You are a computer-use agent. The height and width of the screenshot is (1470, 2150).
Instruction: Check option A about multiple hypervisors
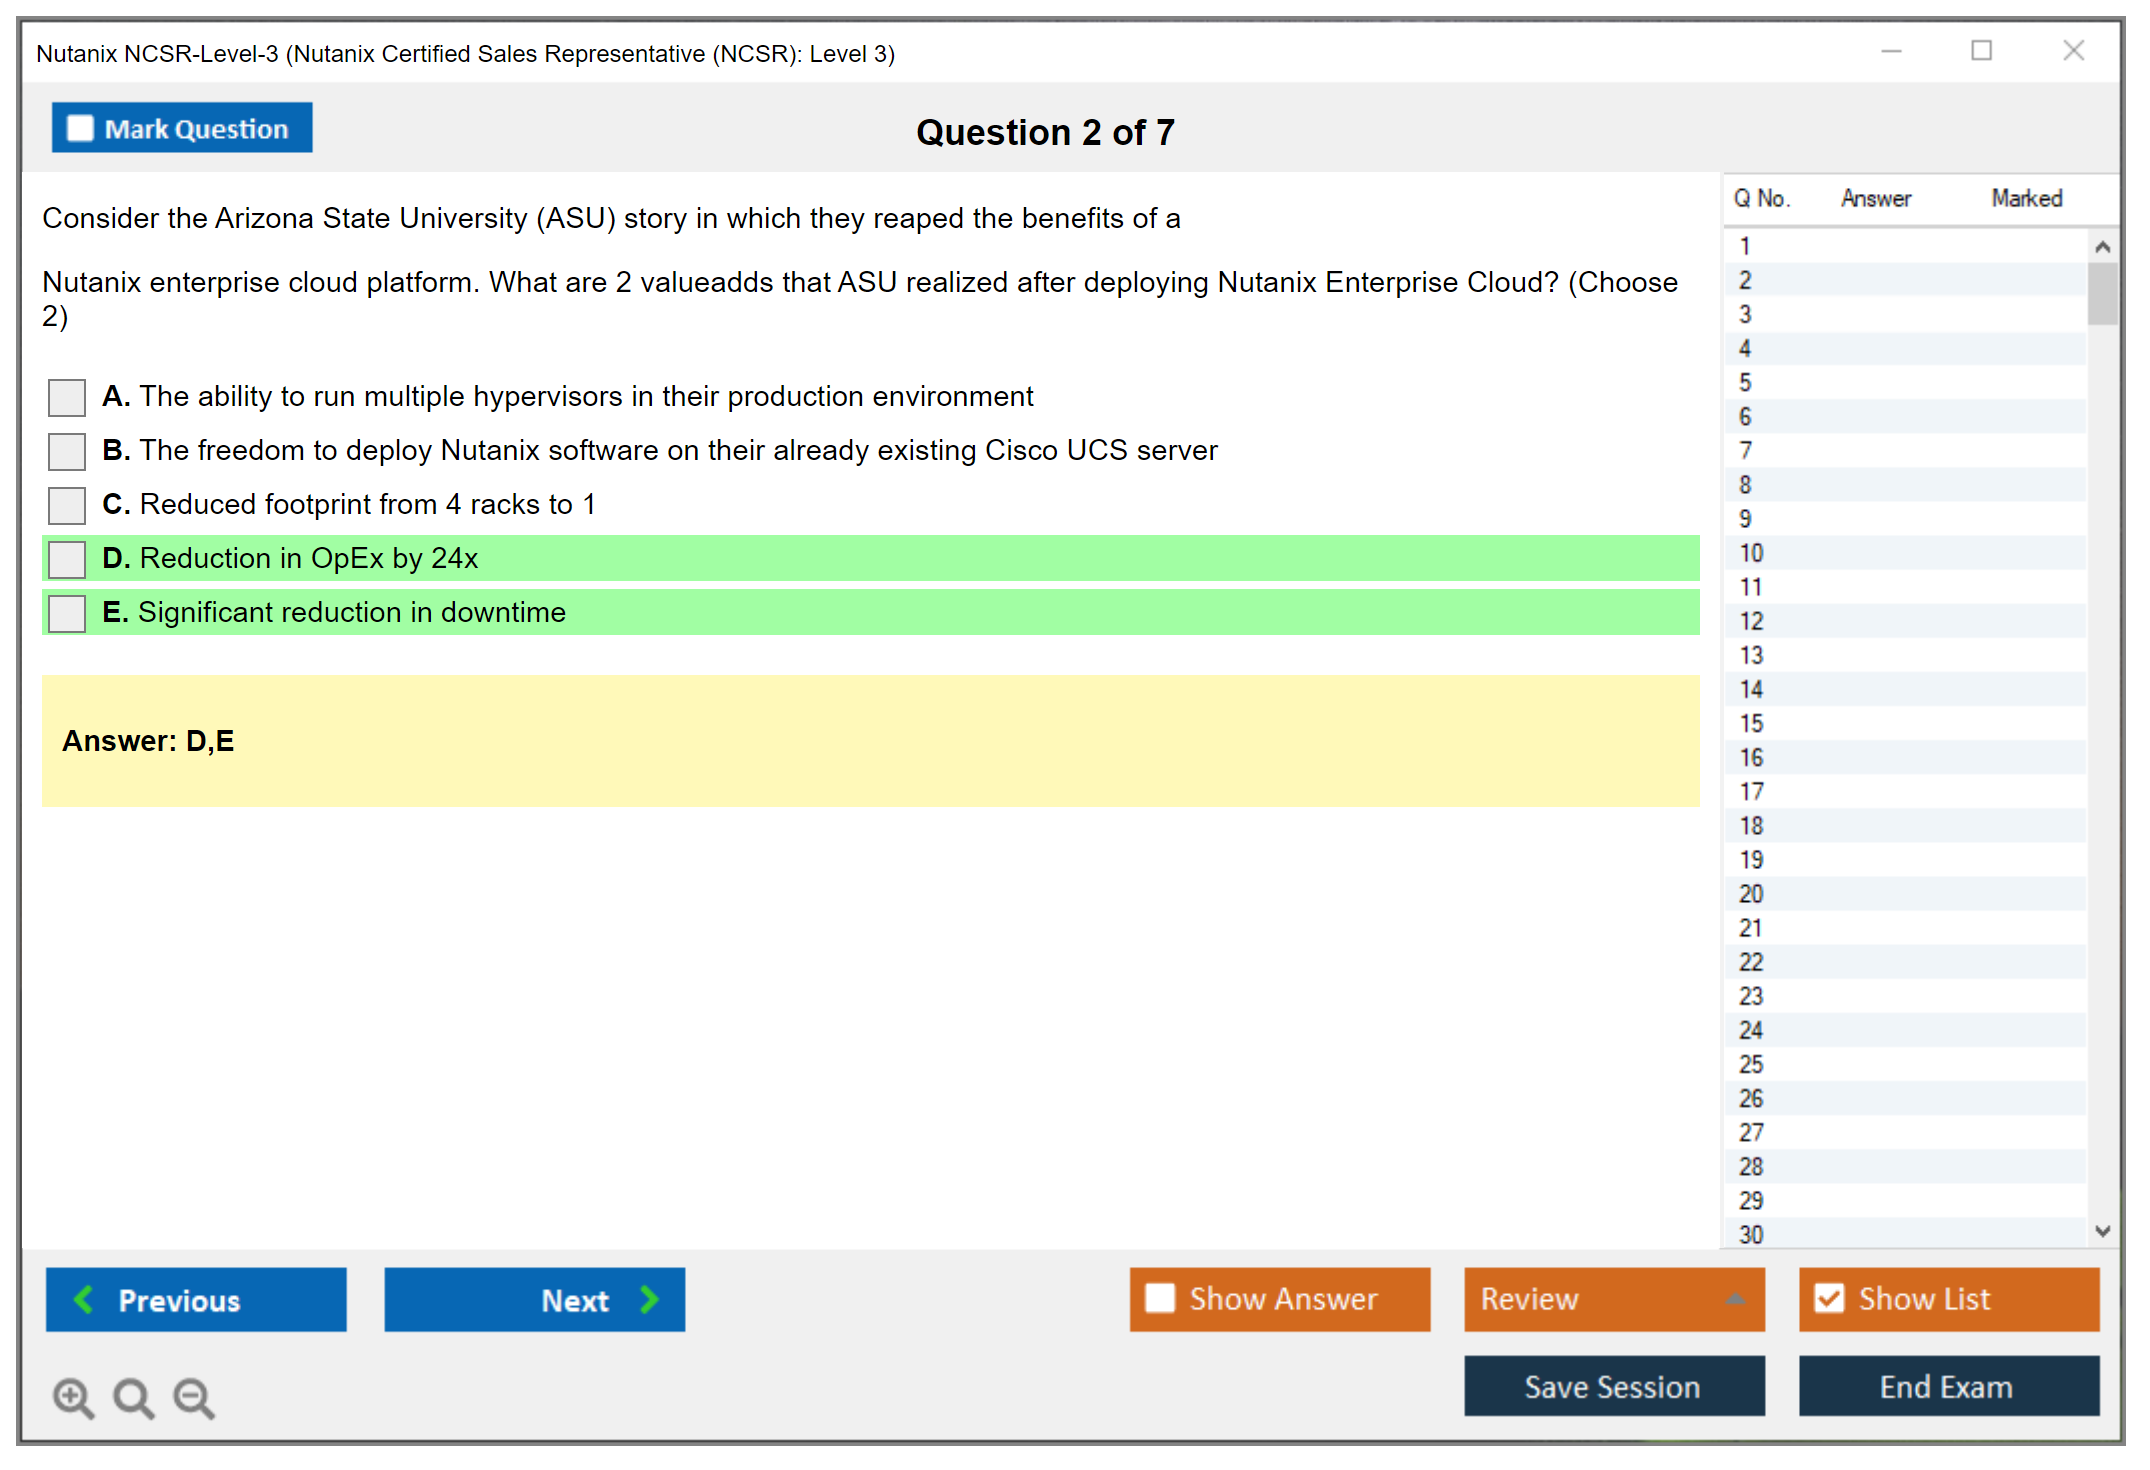pos(67,397)
